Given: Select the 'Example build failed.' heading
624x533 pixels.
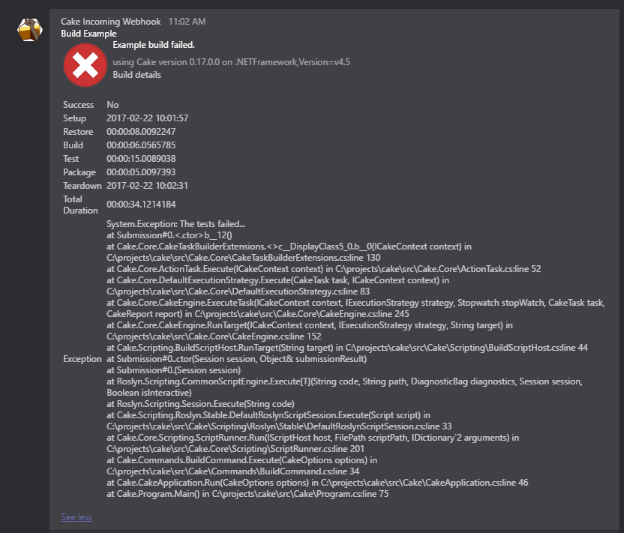Looking at the screenshot, I should point(153,46).
